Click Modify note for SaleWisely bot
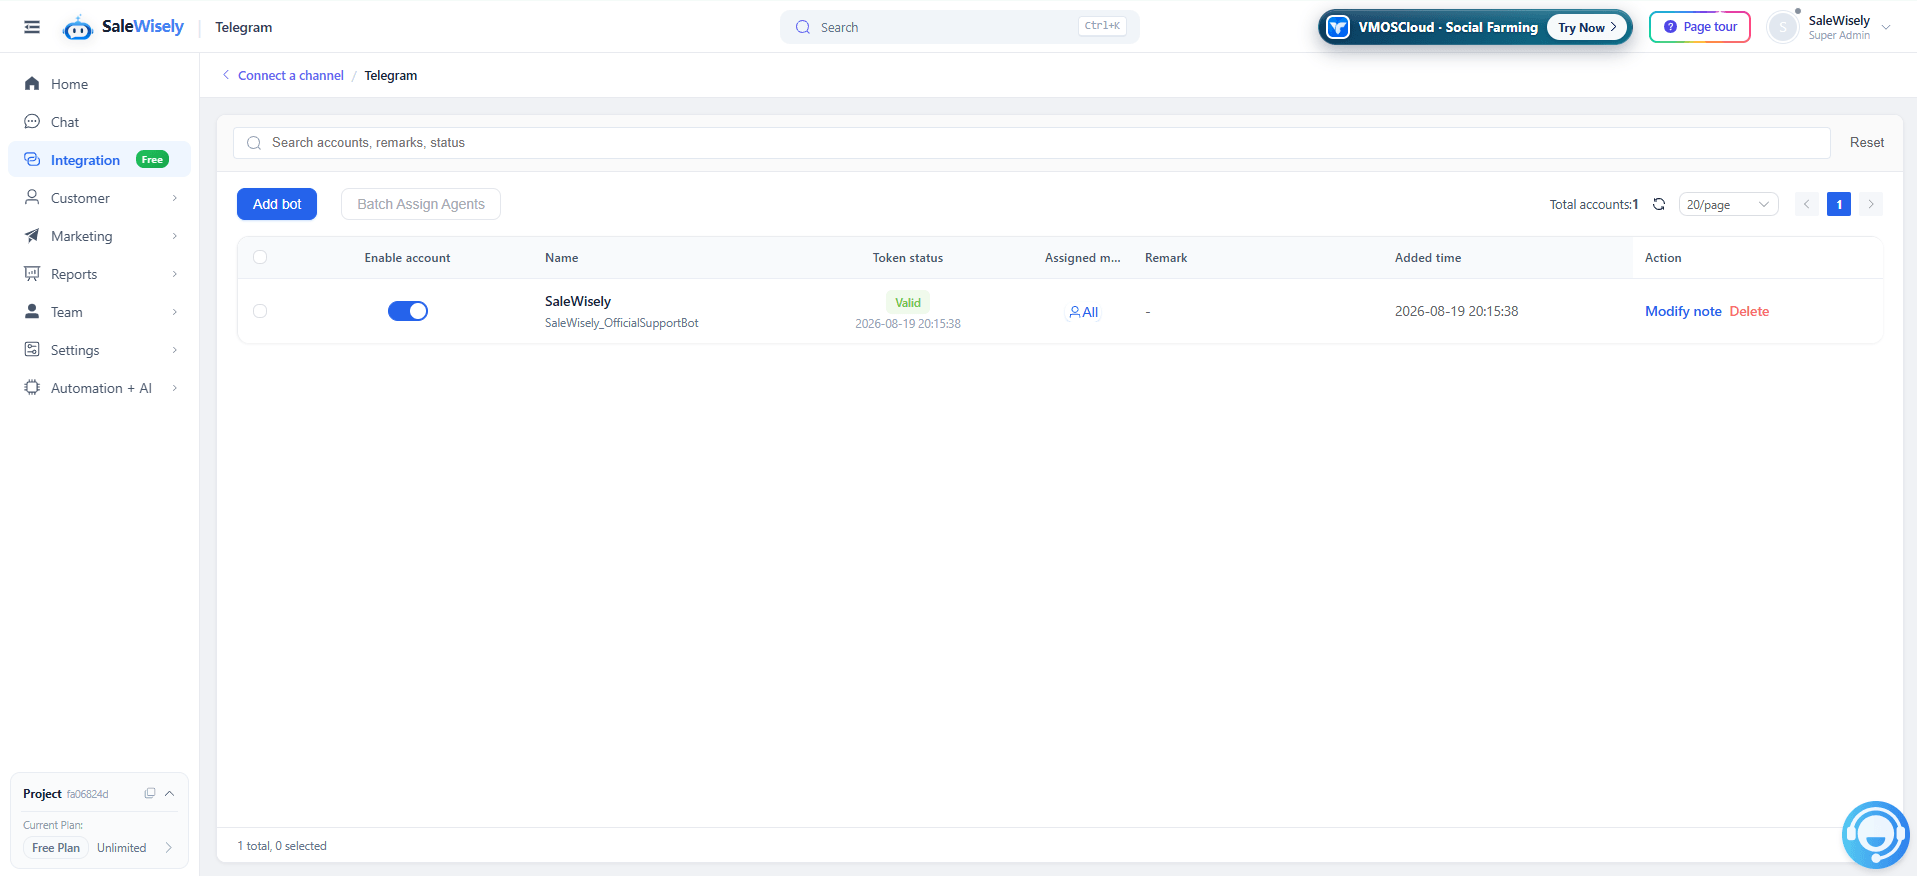The image size is (1917, 876). point(1683,311)
